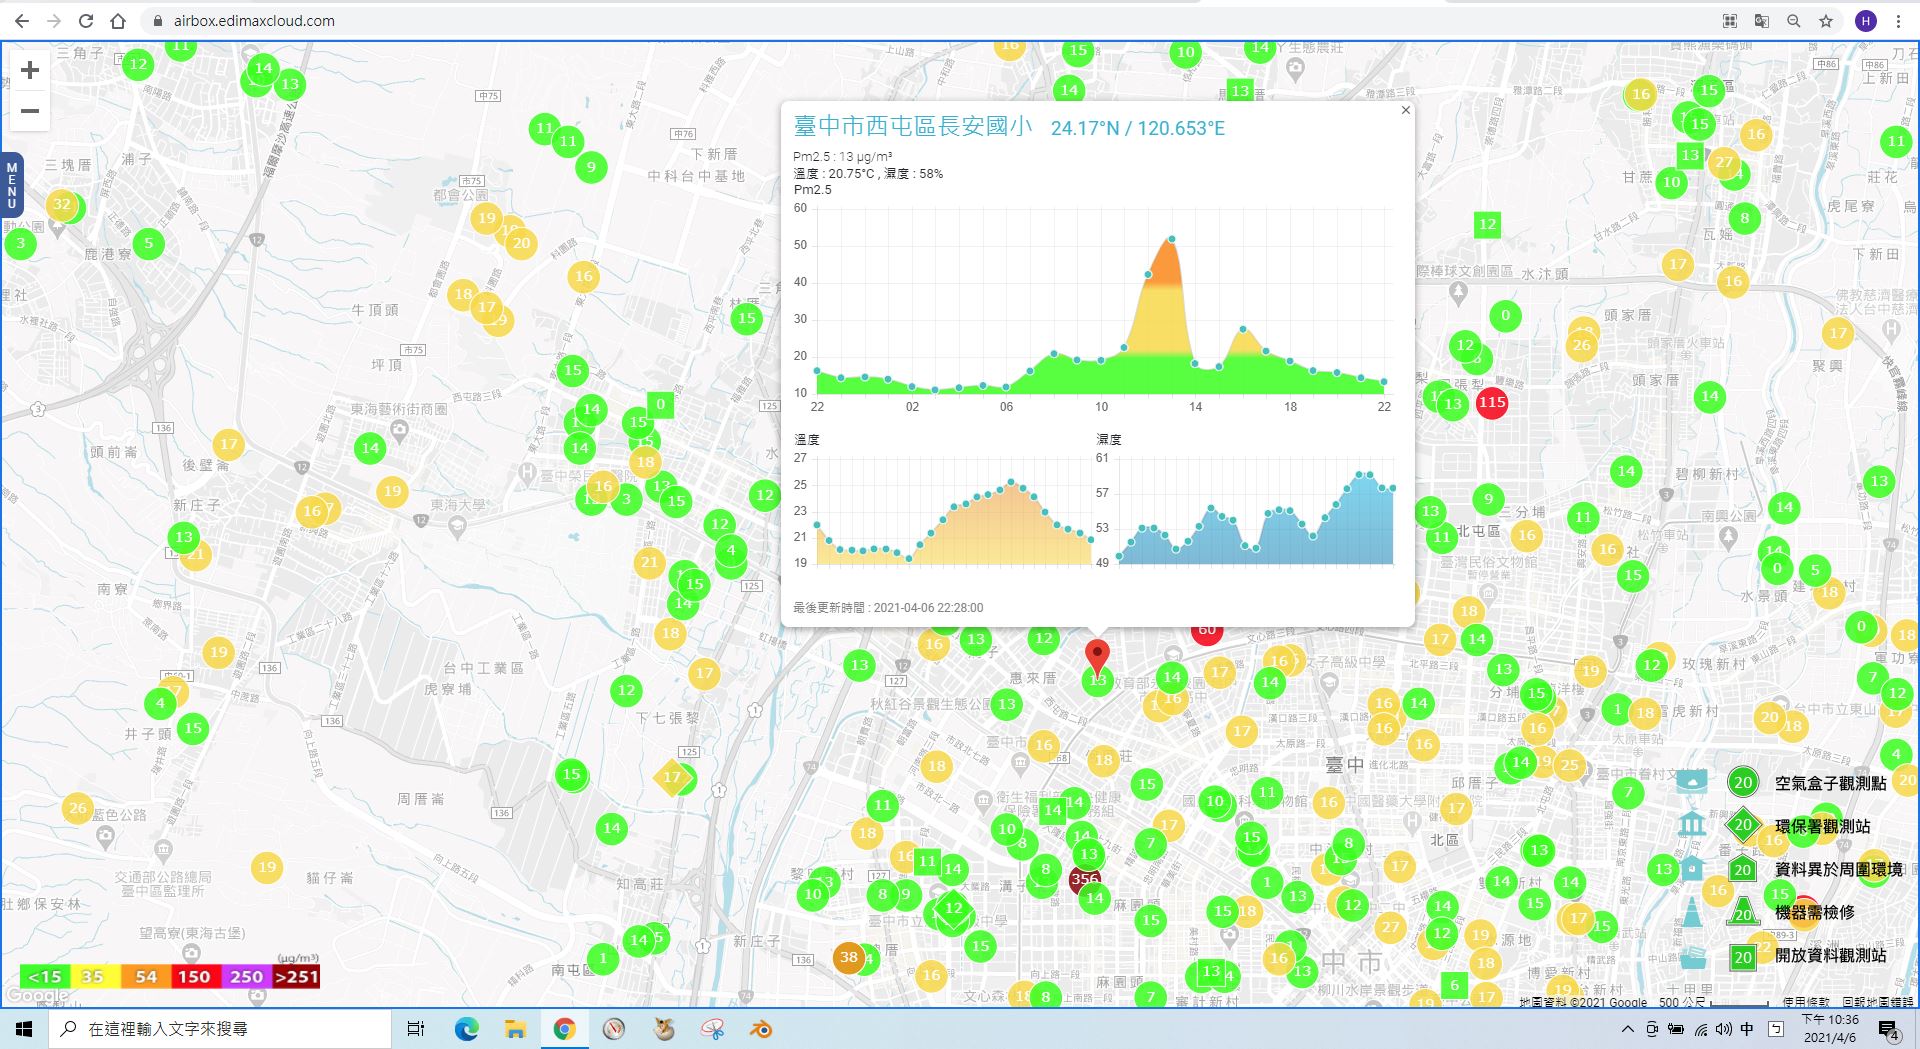1920x1049 pixels.
Task: Click the 機器需檢修 legend label
Action: [x=1814, y=912]
